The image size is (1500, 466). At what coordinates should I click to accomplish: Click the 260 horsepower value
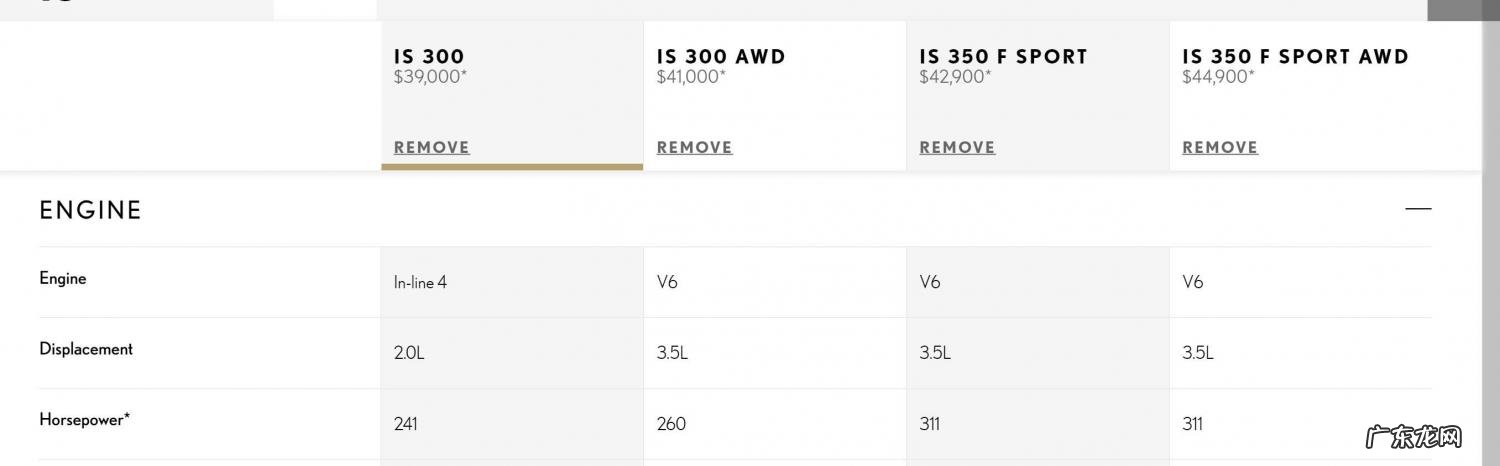(x=671, y=424)
